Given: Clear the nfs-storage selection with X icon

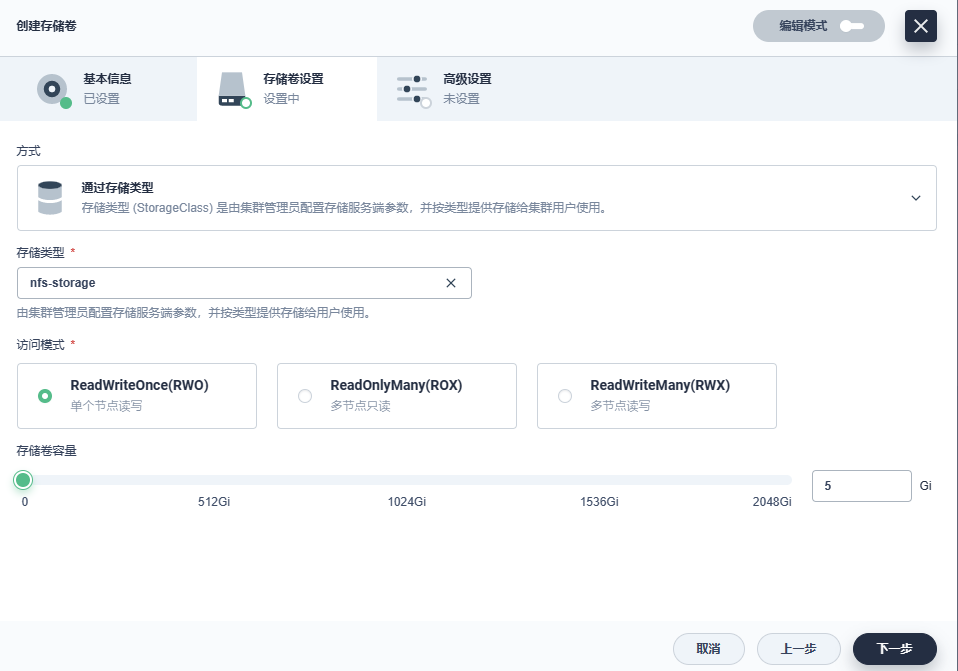Looking at the screenshot, I should coord(451,283).
